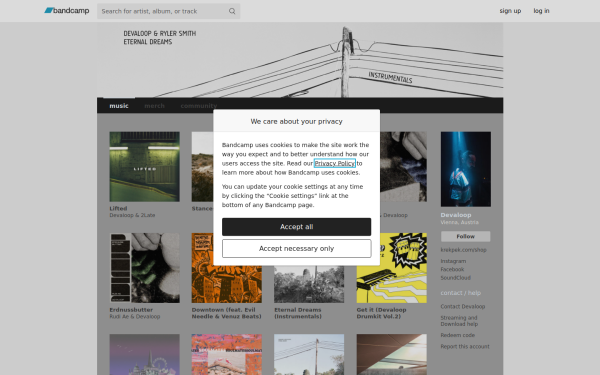
Task: Click the Accept all button
Action: pyautogui.click(x=297, y=227)
